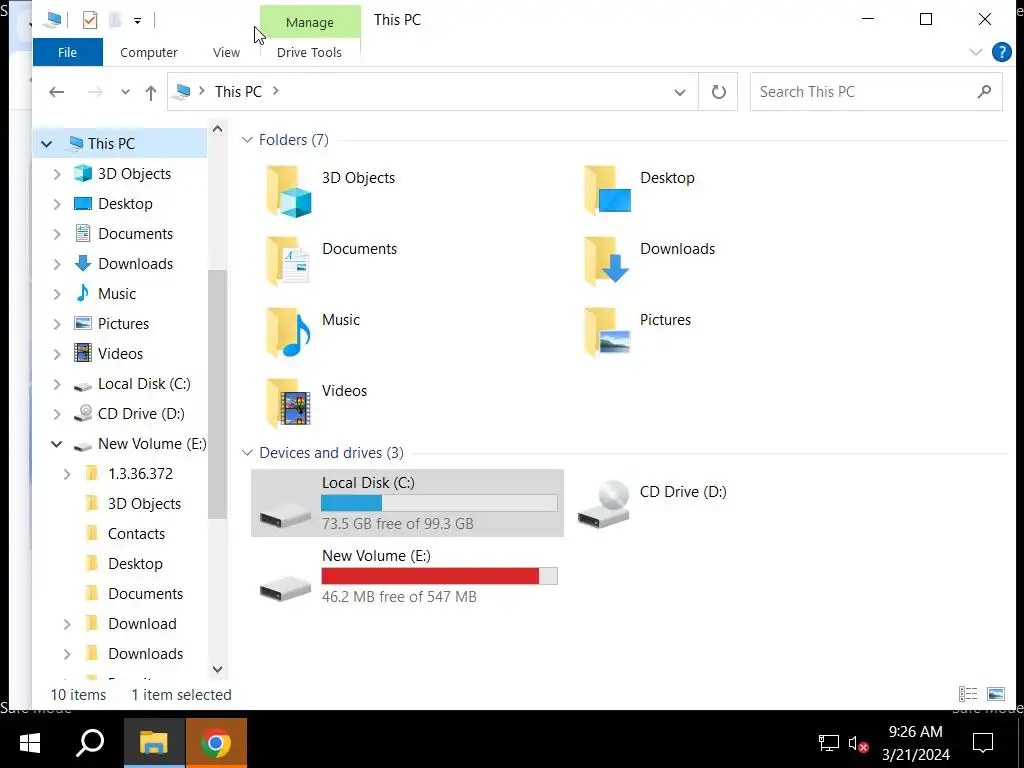Open Google Chrome from the taskbar

[x=216, y=743]
